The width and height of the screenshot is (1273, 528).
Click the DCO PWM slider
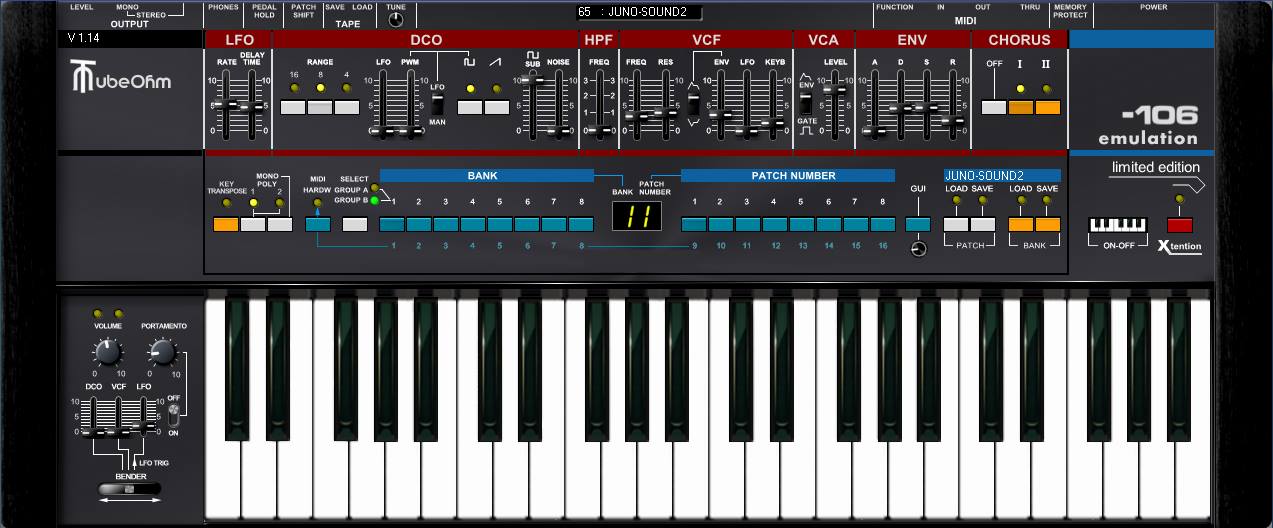point(410,105)
